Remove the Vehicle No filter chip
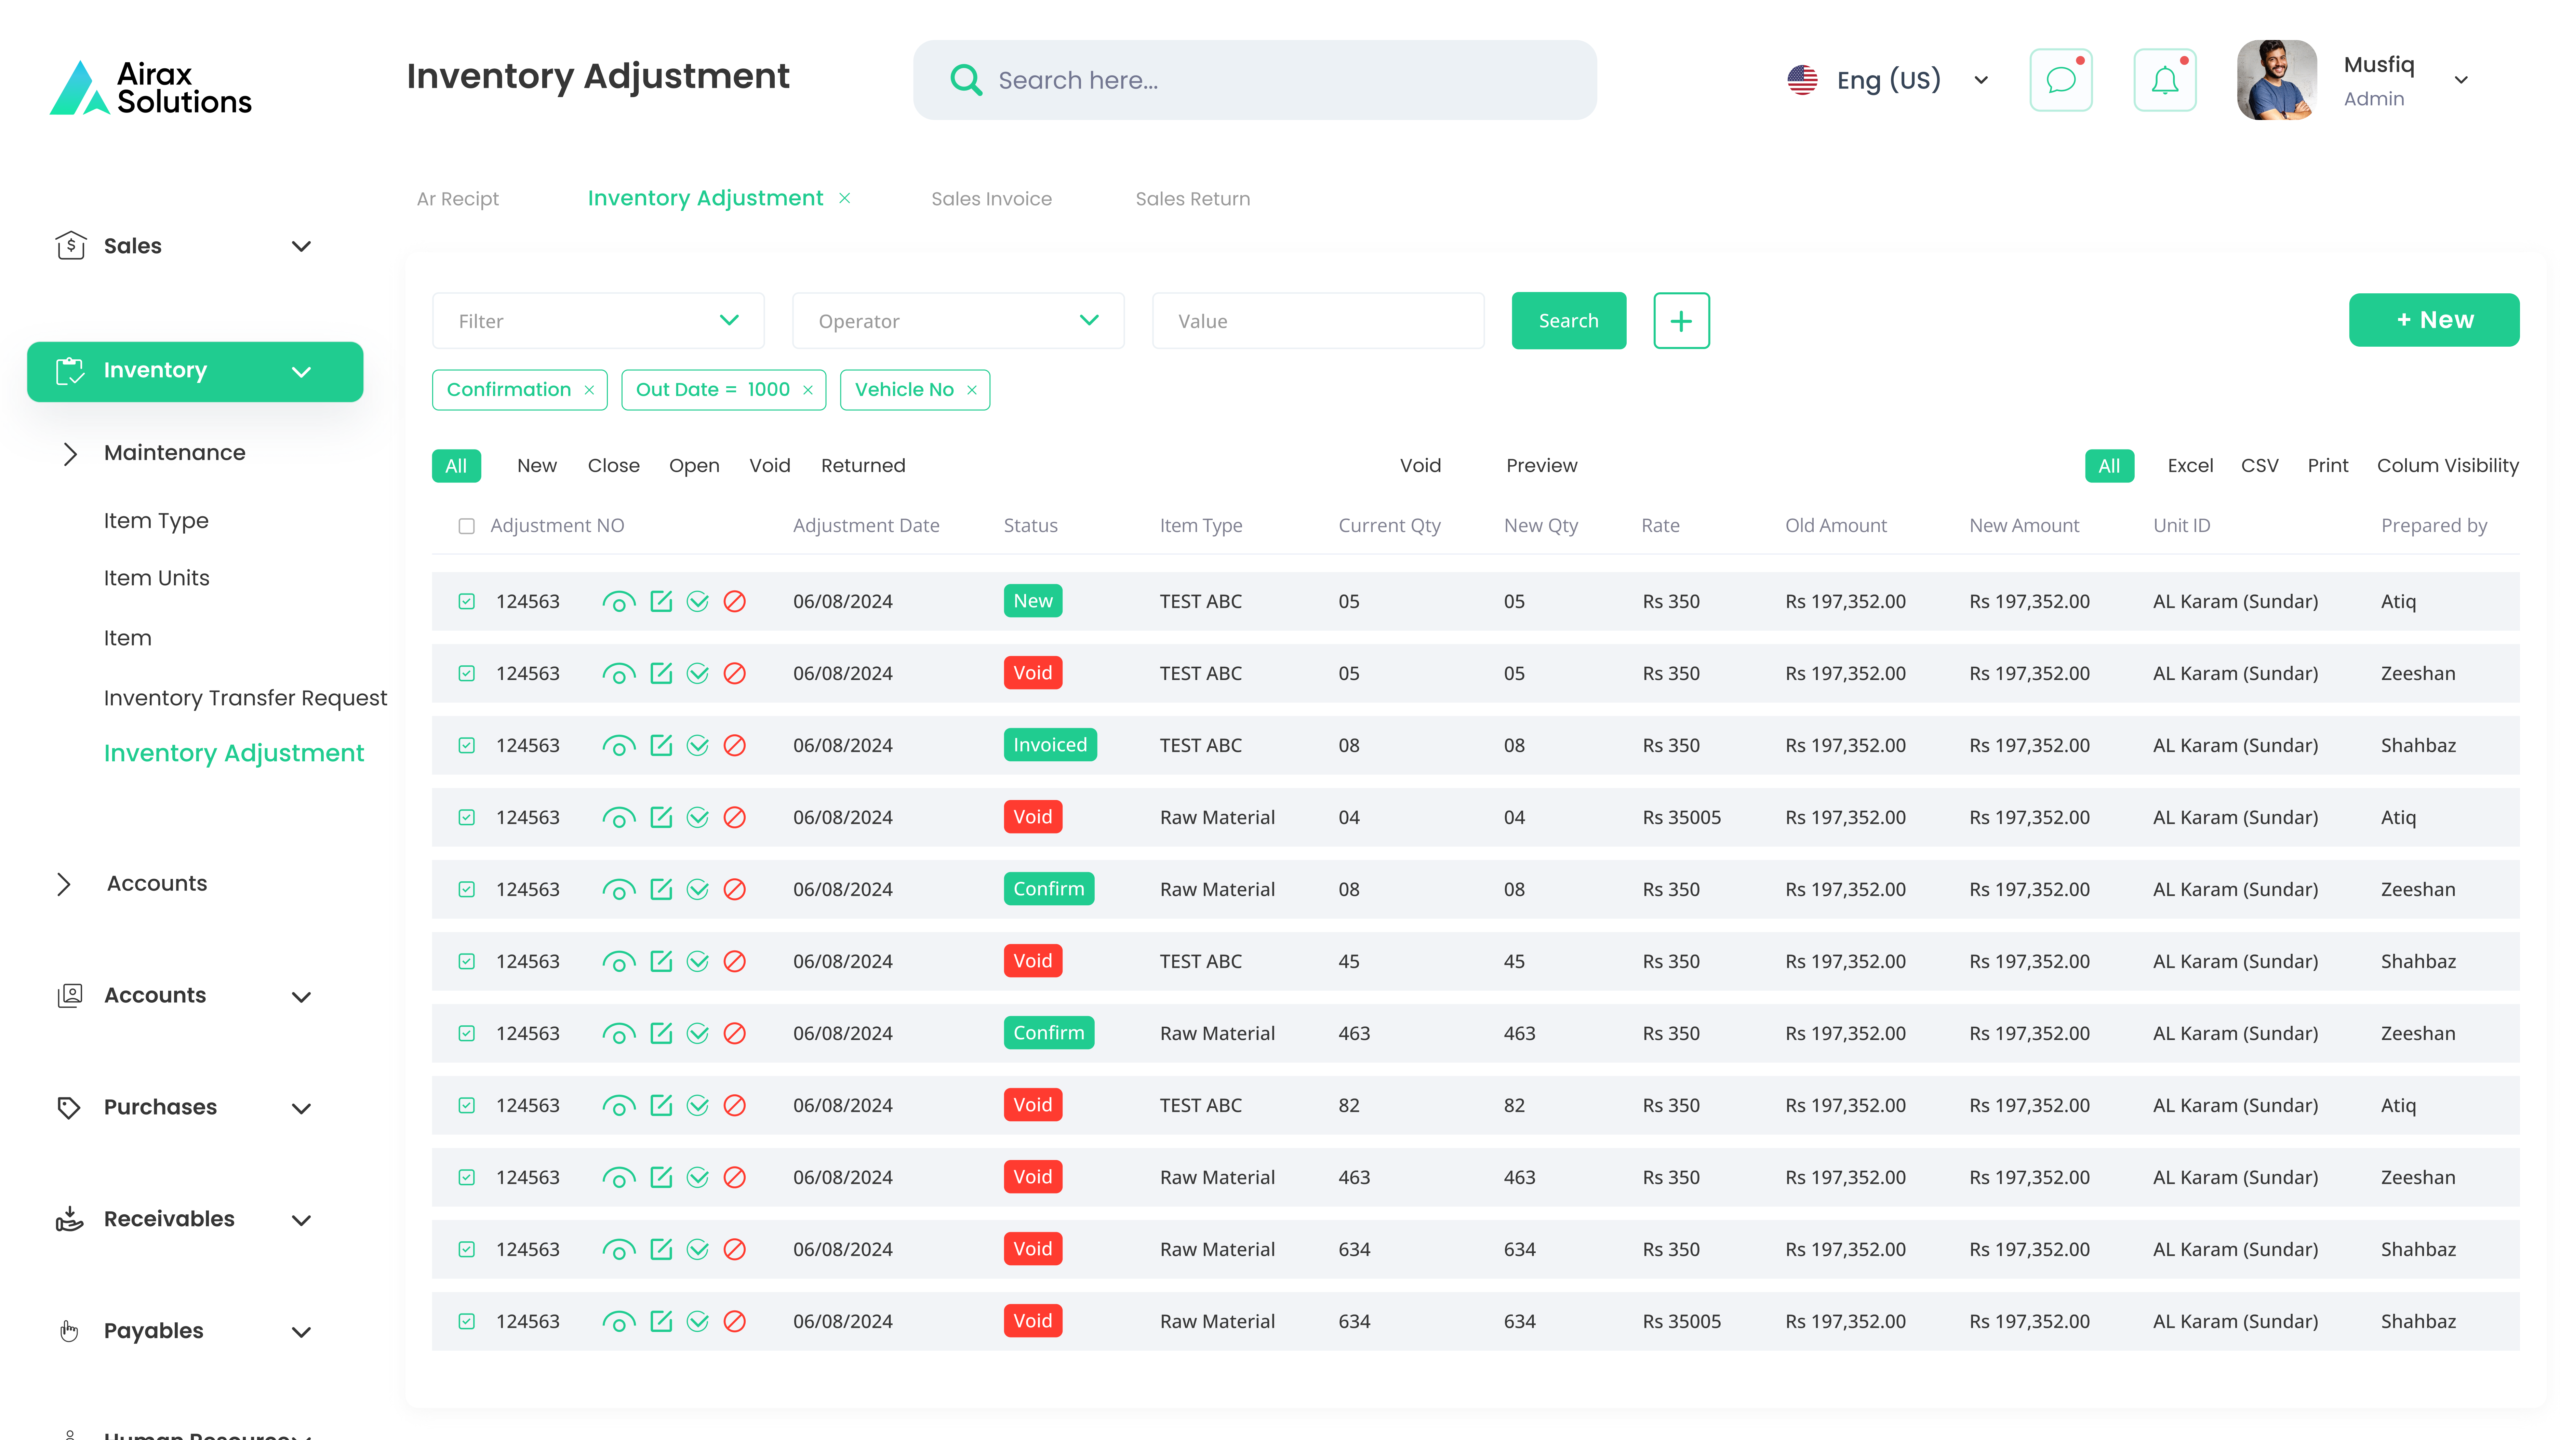 click(972, 390)
